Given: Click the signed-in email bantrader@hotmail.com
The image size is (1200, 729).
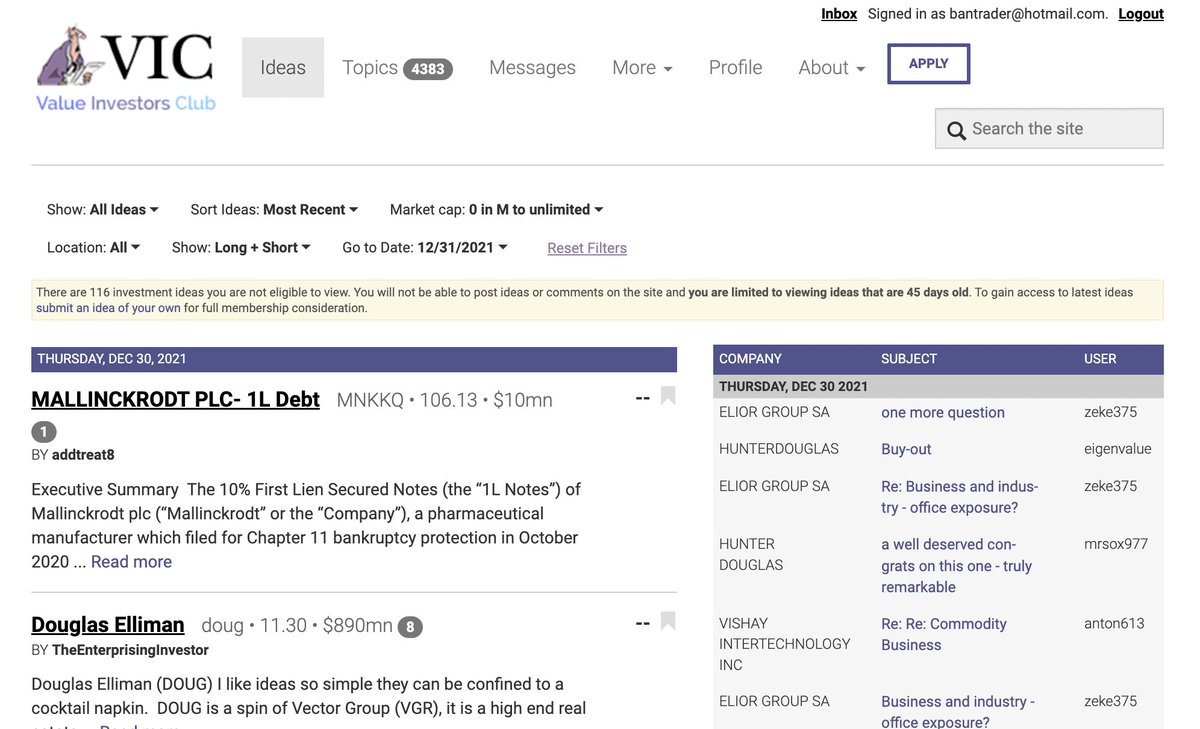Looking at the screenshot, I should [x=1027, y=14].
